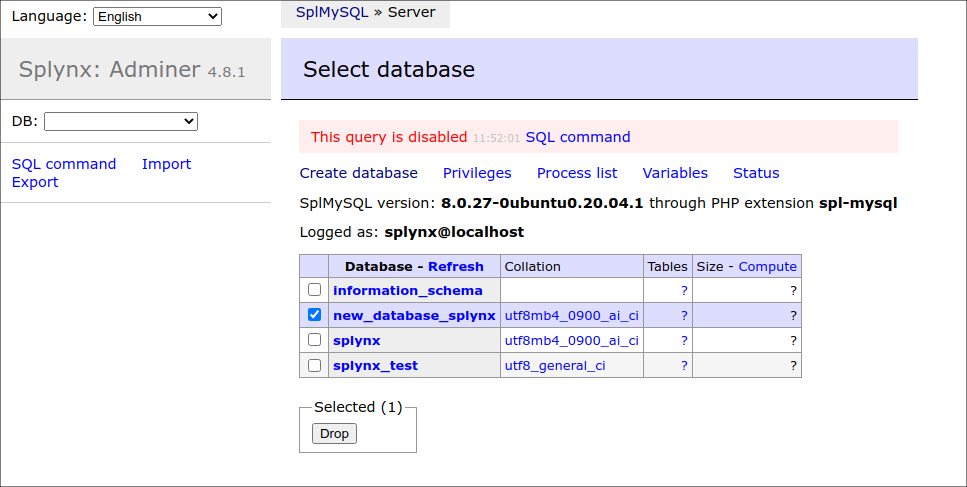View server Variables
This screenshot has width=967, height=487.
point(675,173)
